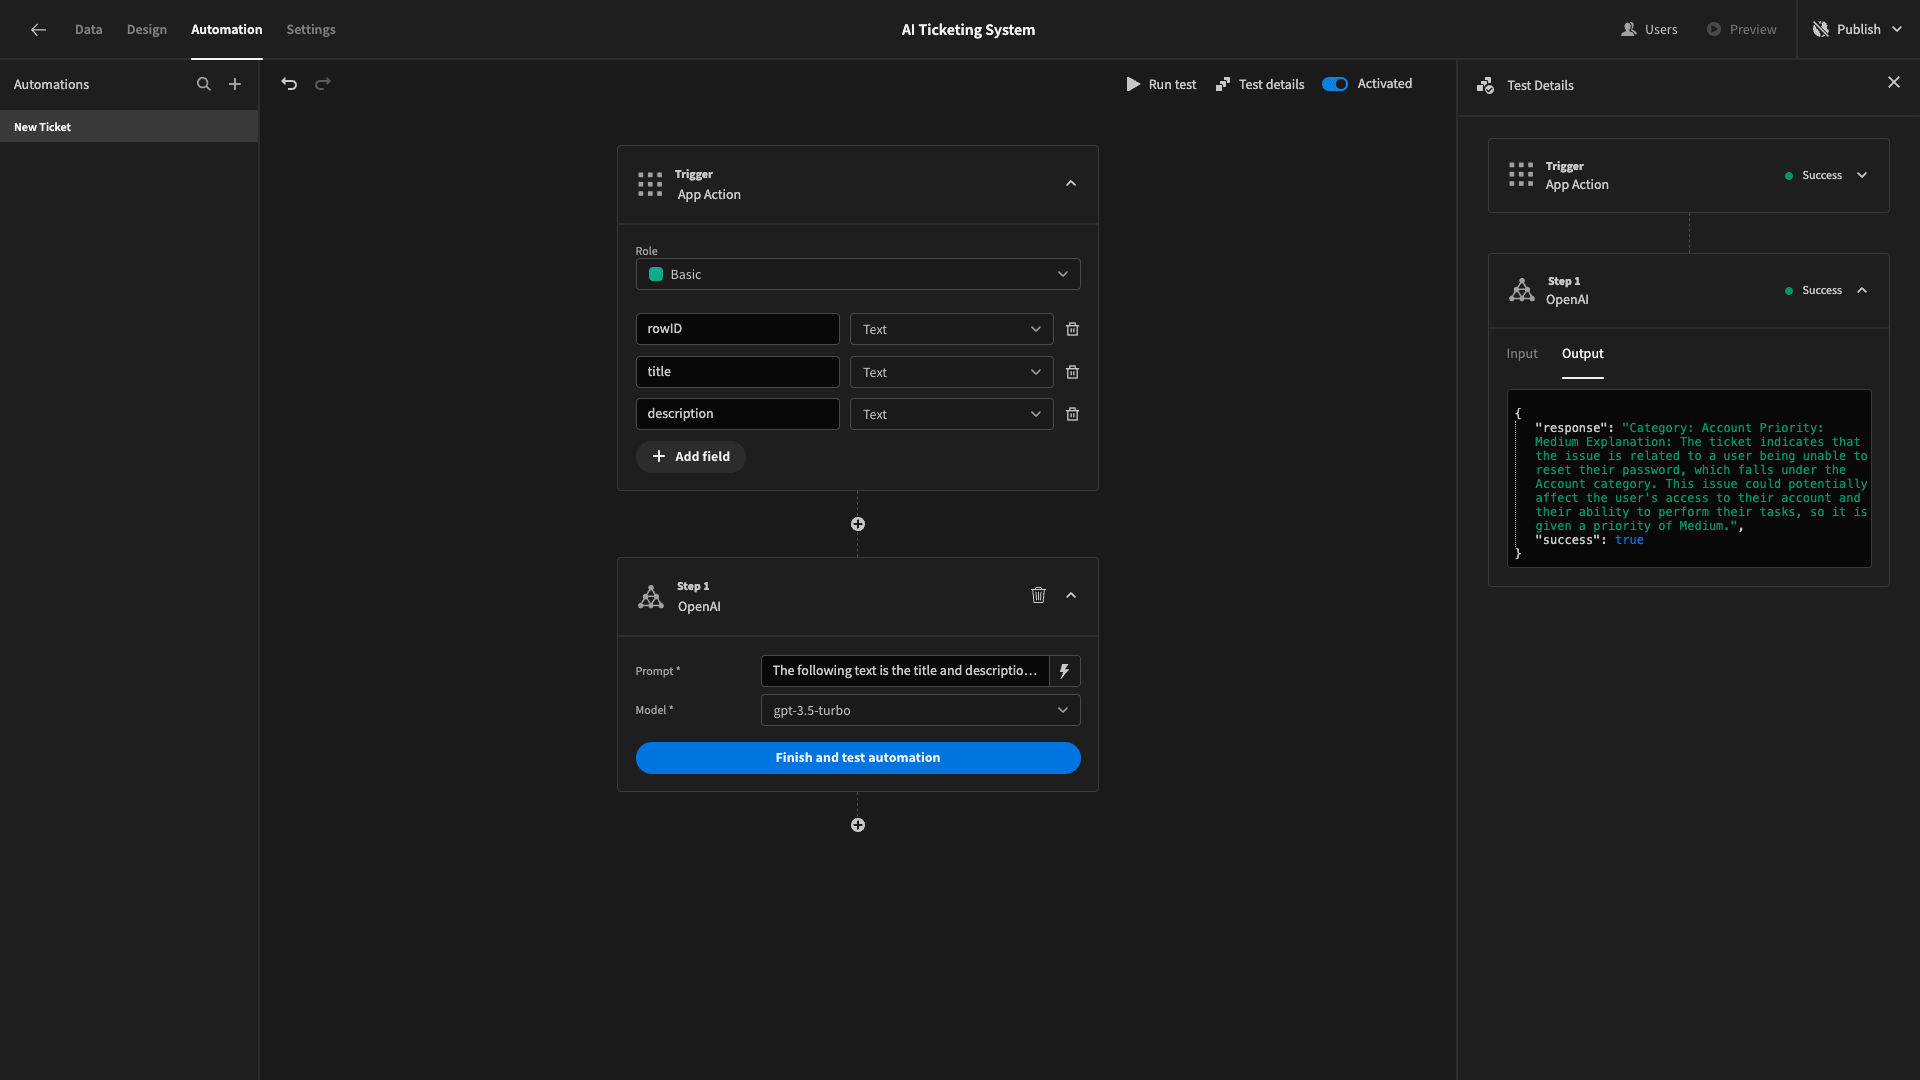Open the Publish dropdown menu
The image size is (1920, 1080).
coord(1858,30)
